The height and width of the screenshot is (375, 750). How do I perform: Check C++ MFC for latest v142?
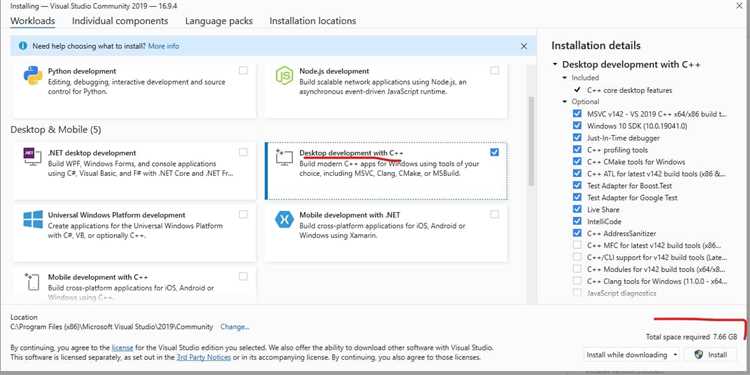(x=577, y=245)
